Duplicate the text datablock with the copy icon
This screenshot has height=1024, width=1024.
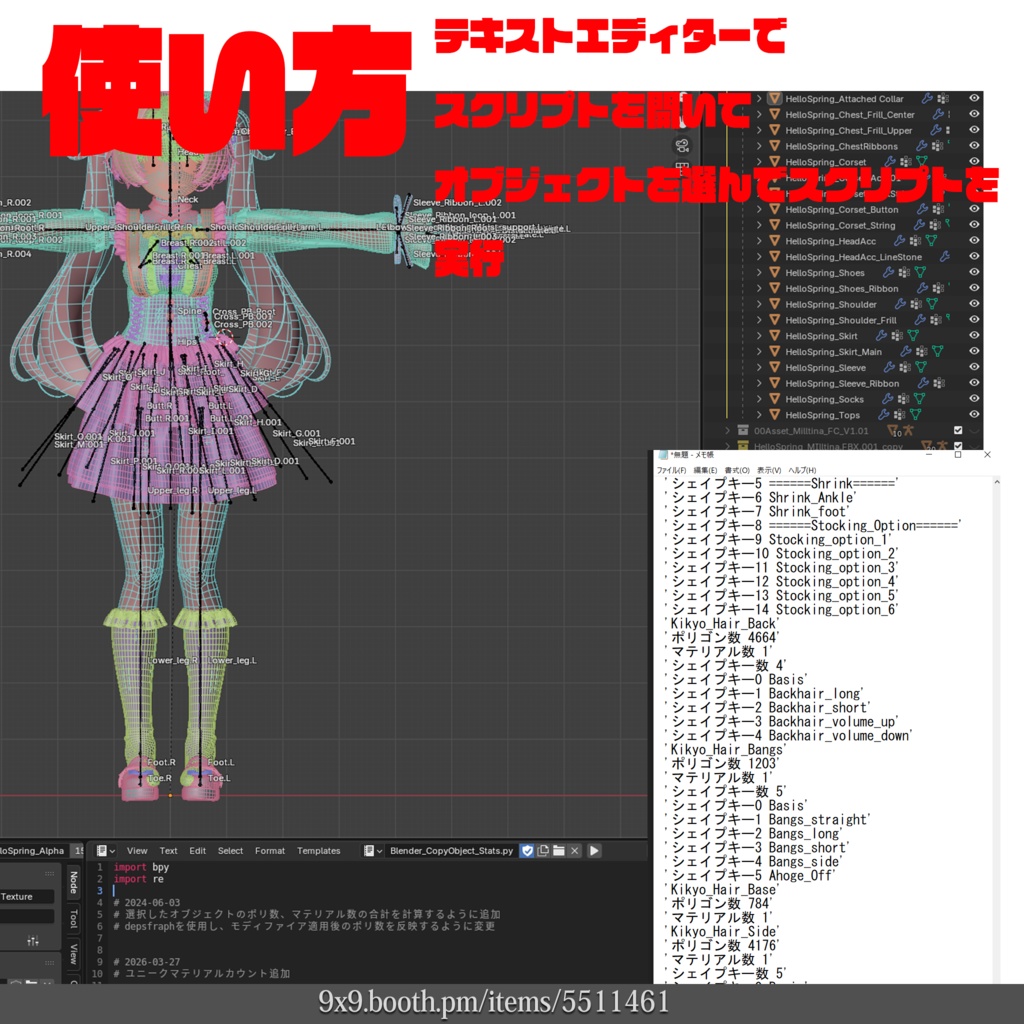coord(543,850)
